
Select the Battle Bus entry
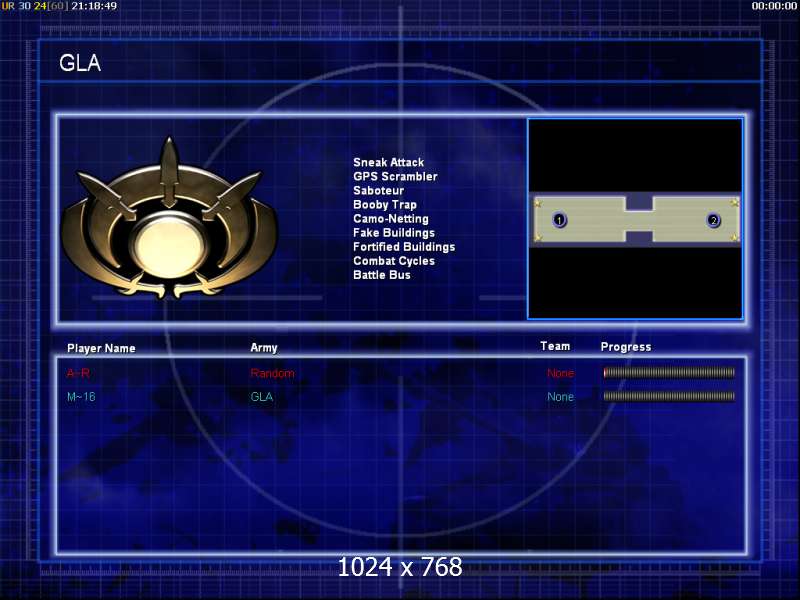382,275
